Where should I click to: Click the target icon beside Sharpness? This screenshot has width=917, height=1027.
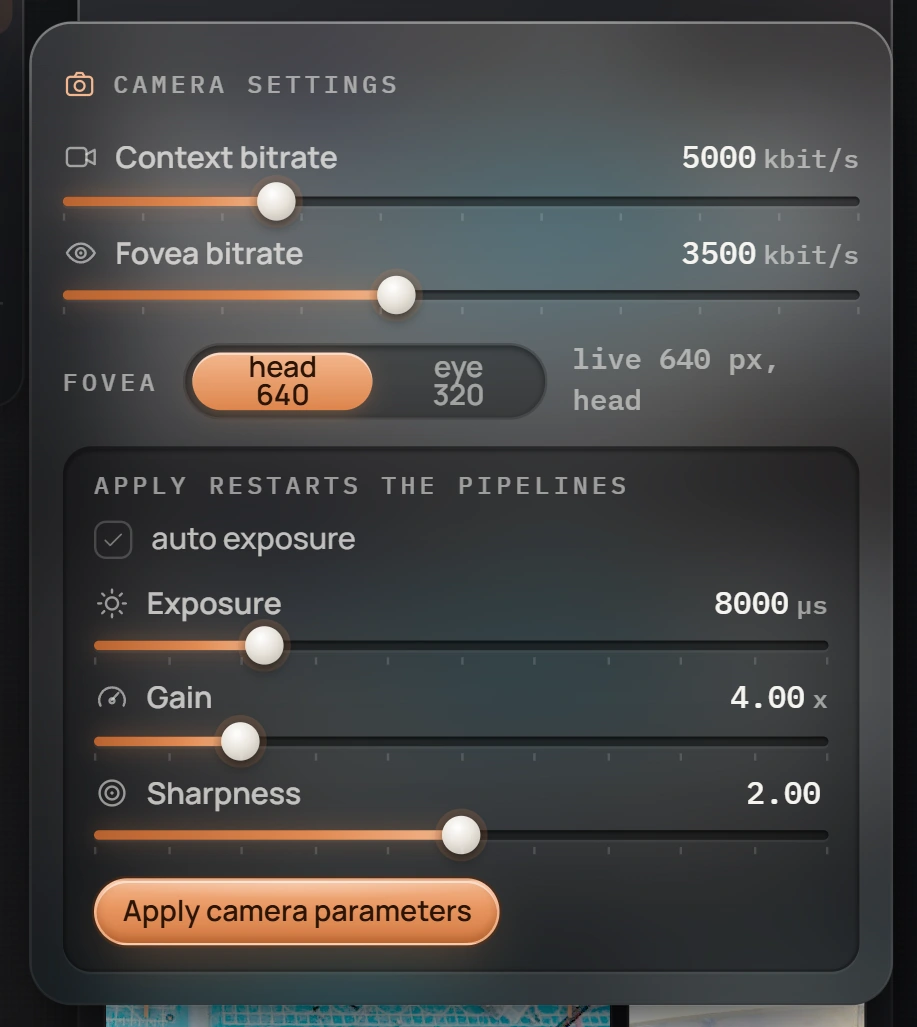point(112,793)
